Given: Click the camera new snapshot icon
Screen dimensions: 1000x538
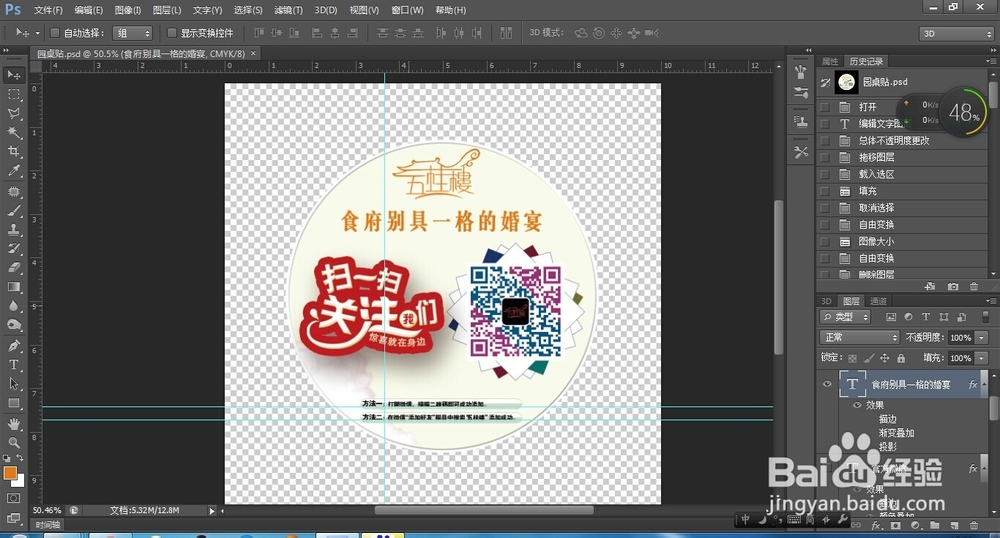Looking at the screenshot, I should pyautogui.click(x=953, y=287).
